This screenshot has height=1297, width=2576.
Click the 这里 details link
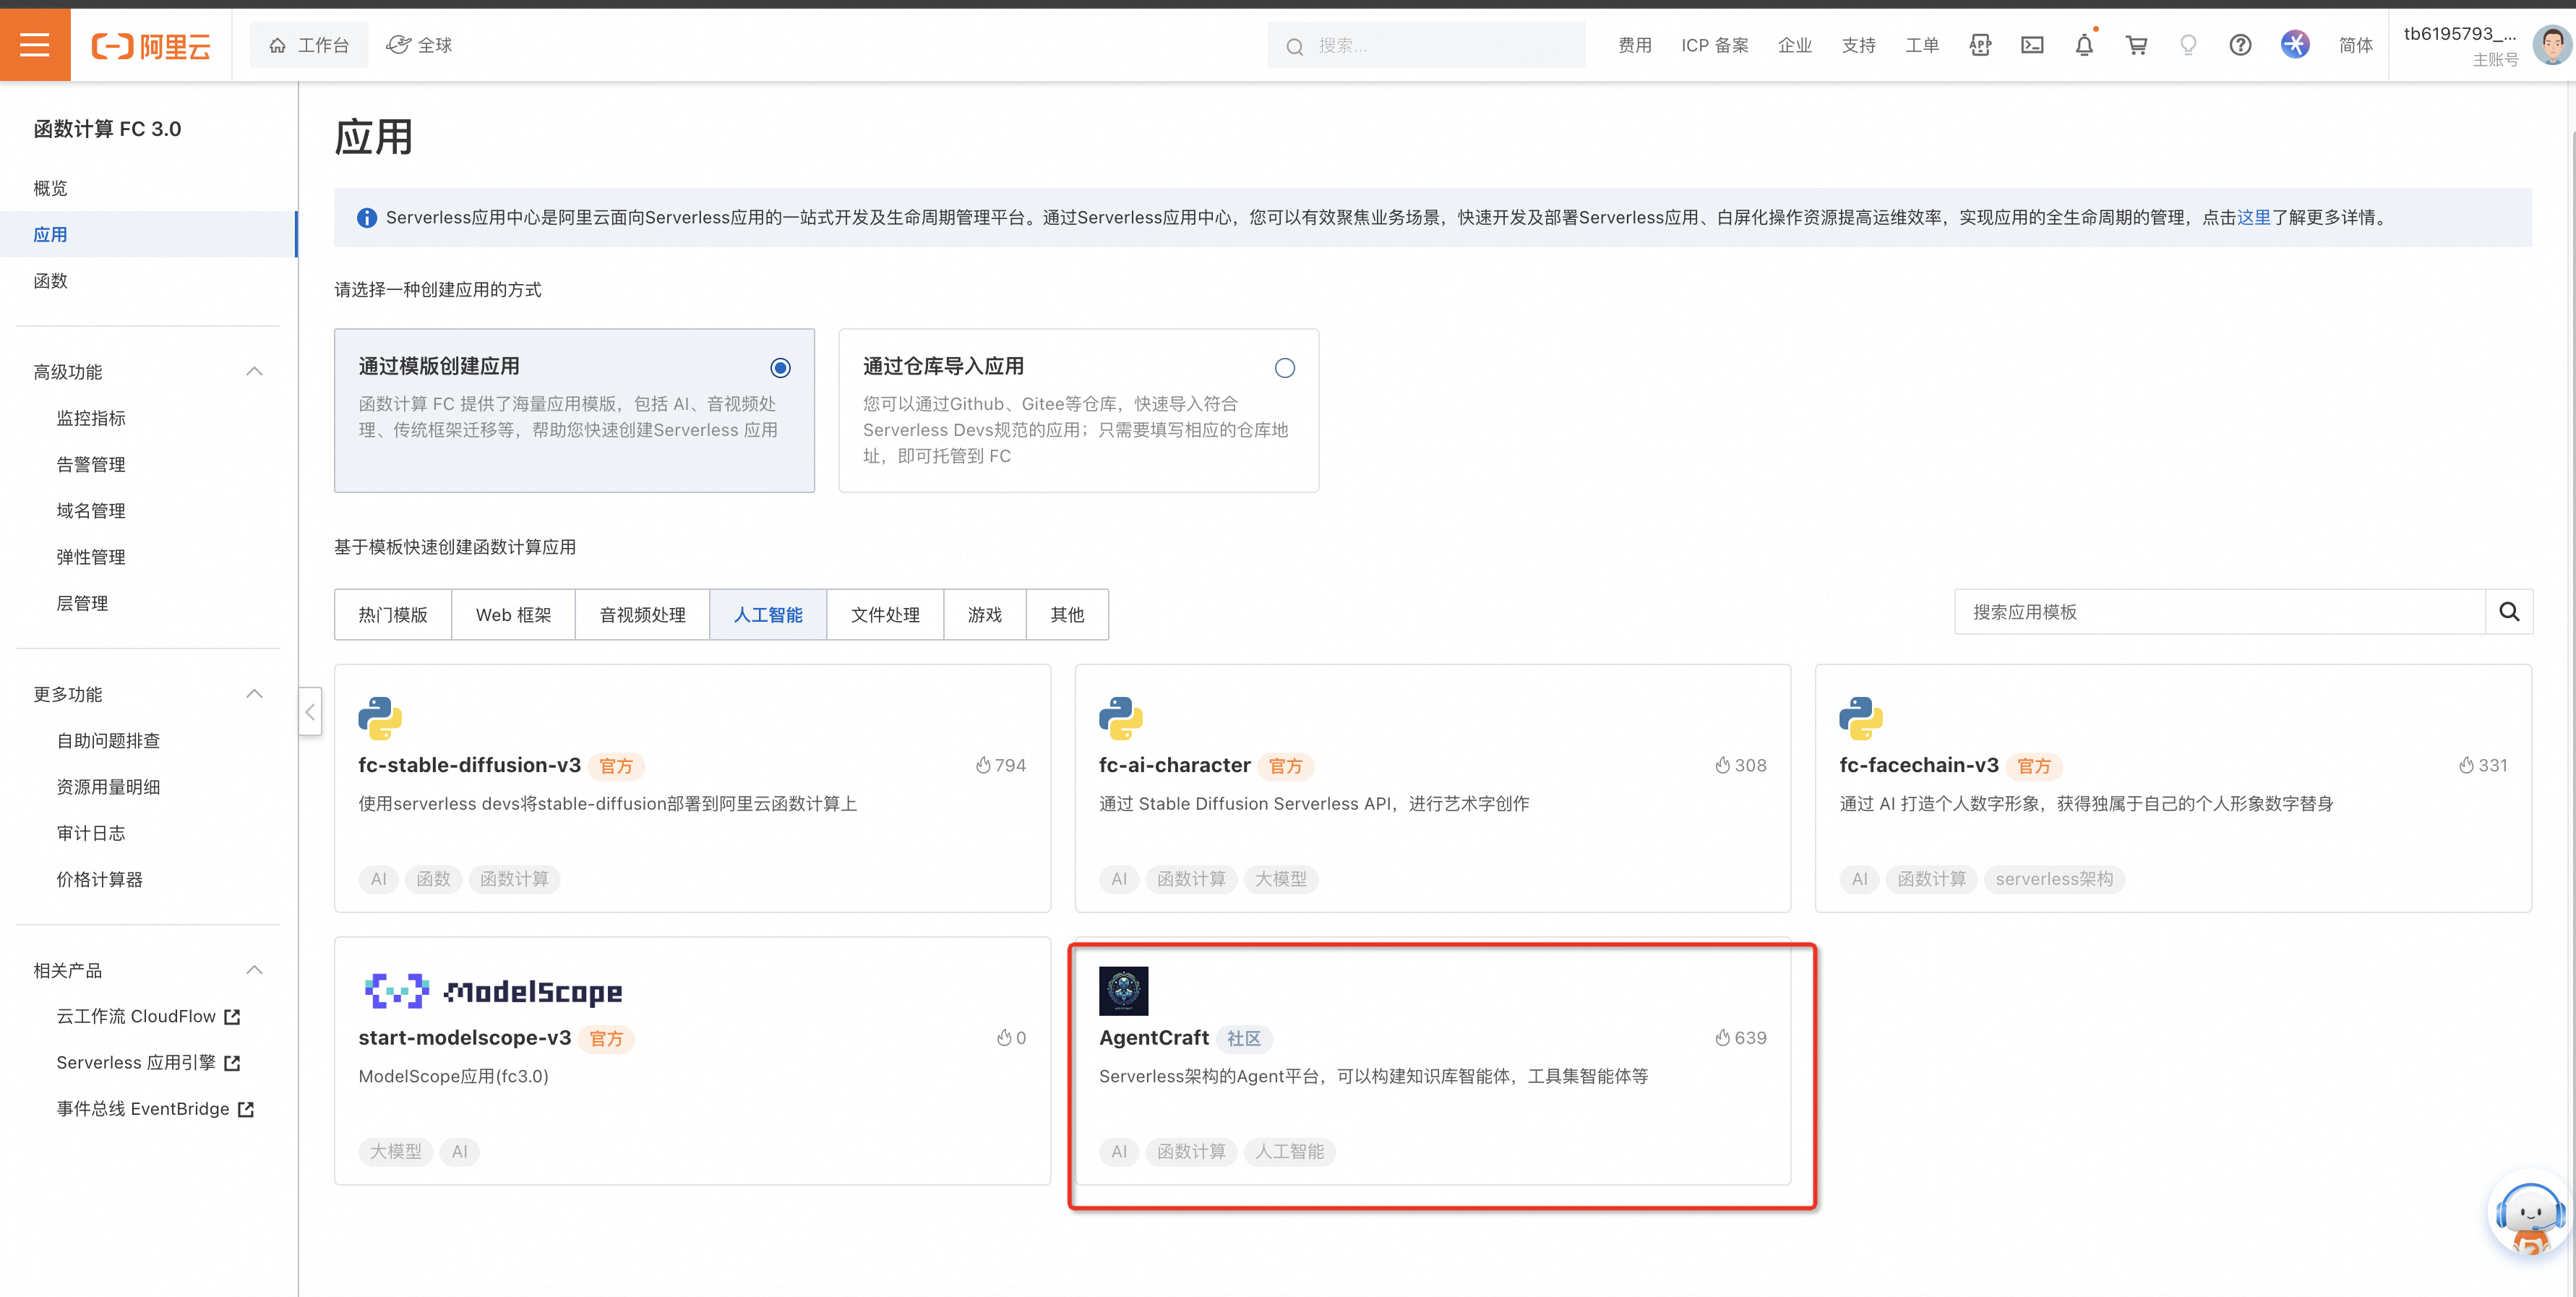click(x=2253, y=217)
